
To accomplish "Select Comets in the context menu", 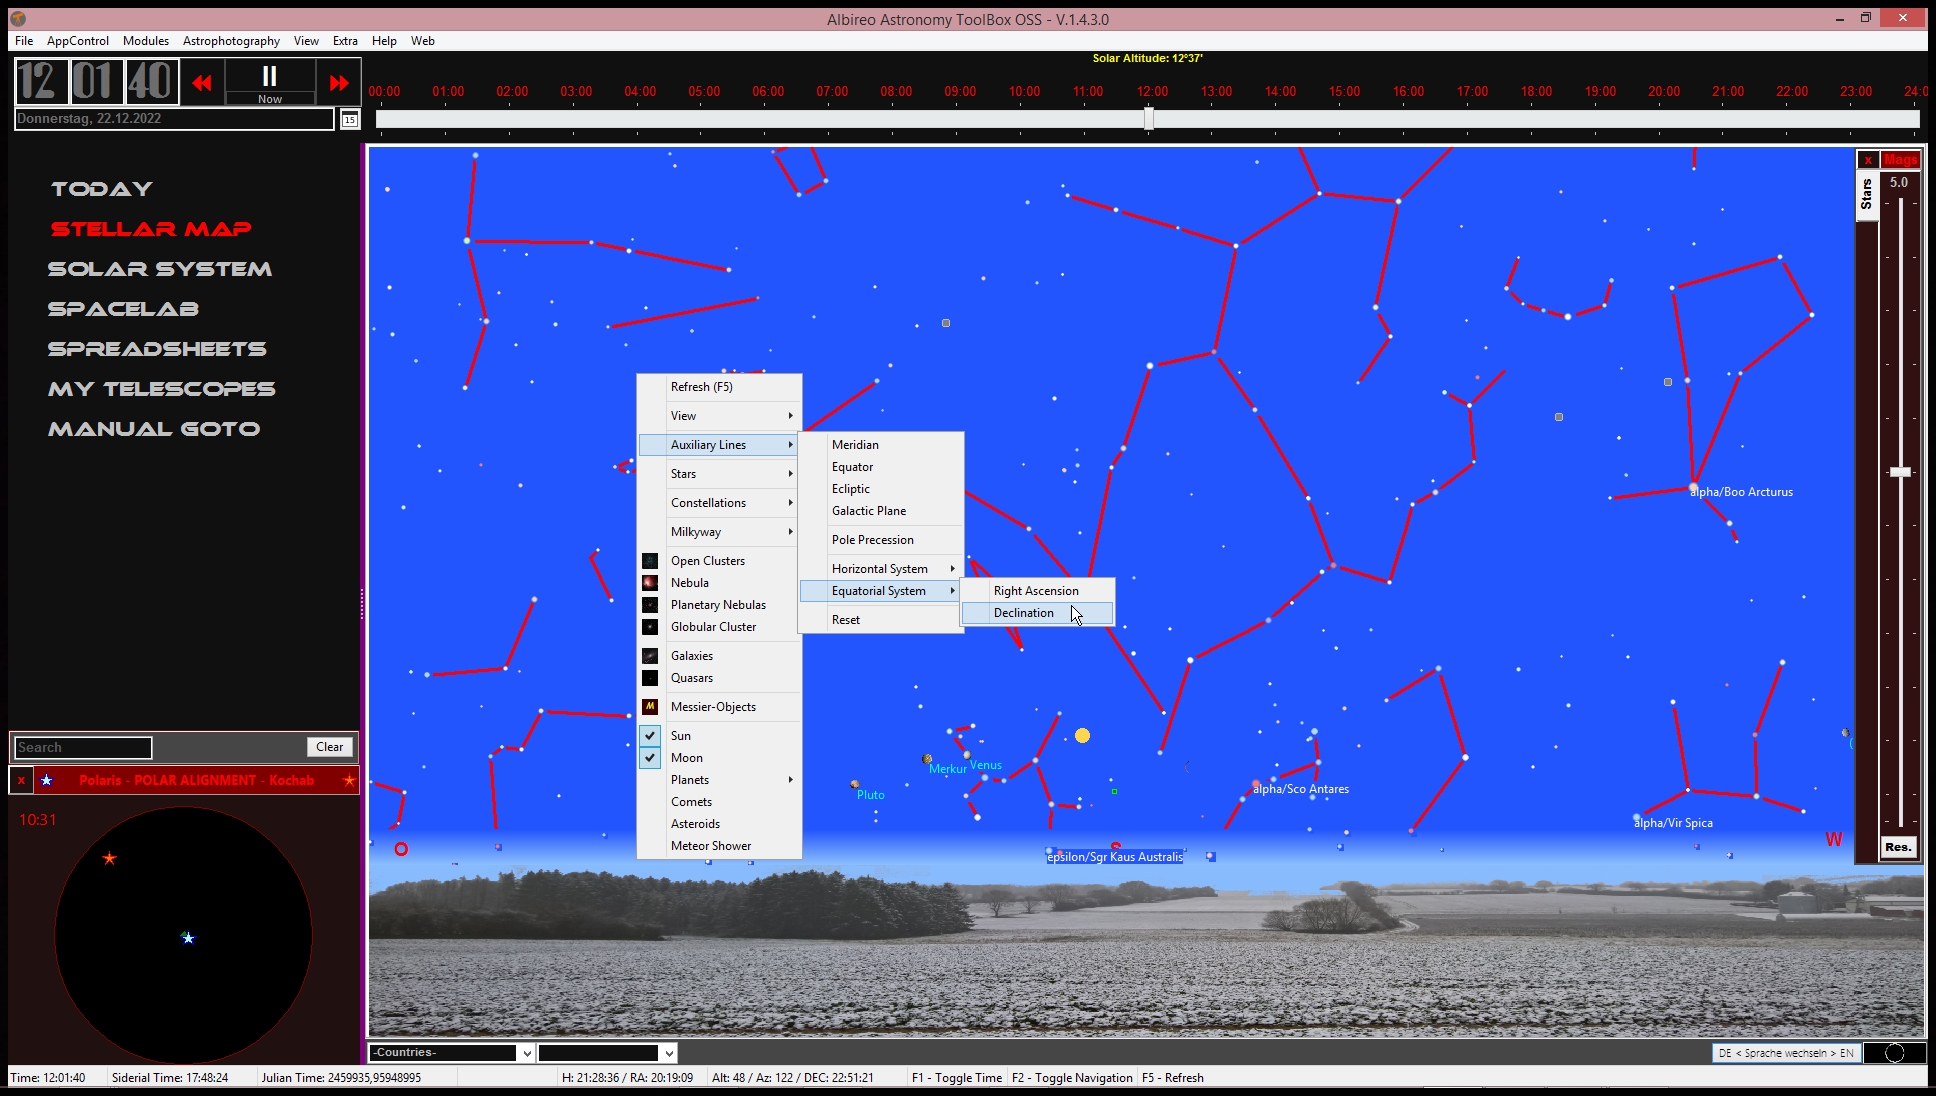I will (720, 802).
